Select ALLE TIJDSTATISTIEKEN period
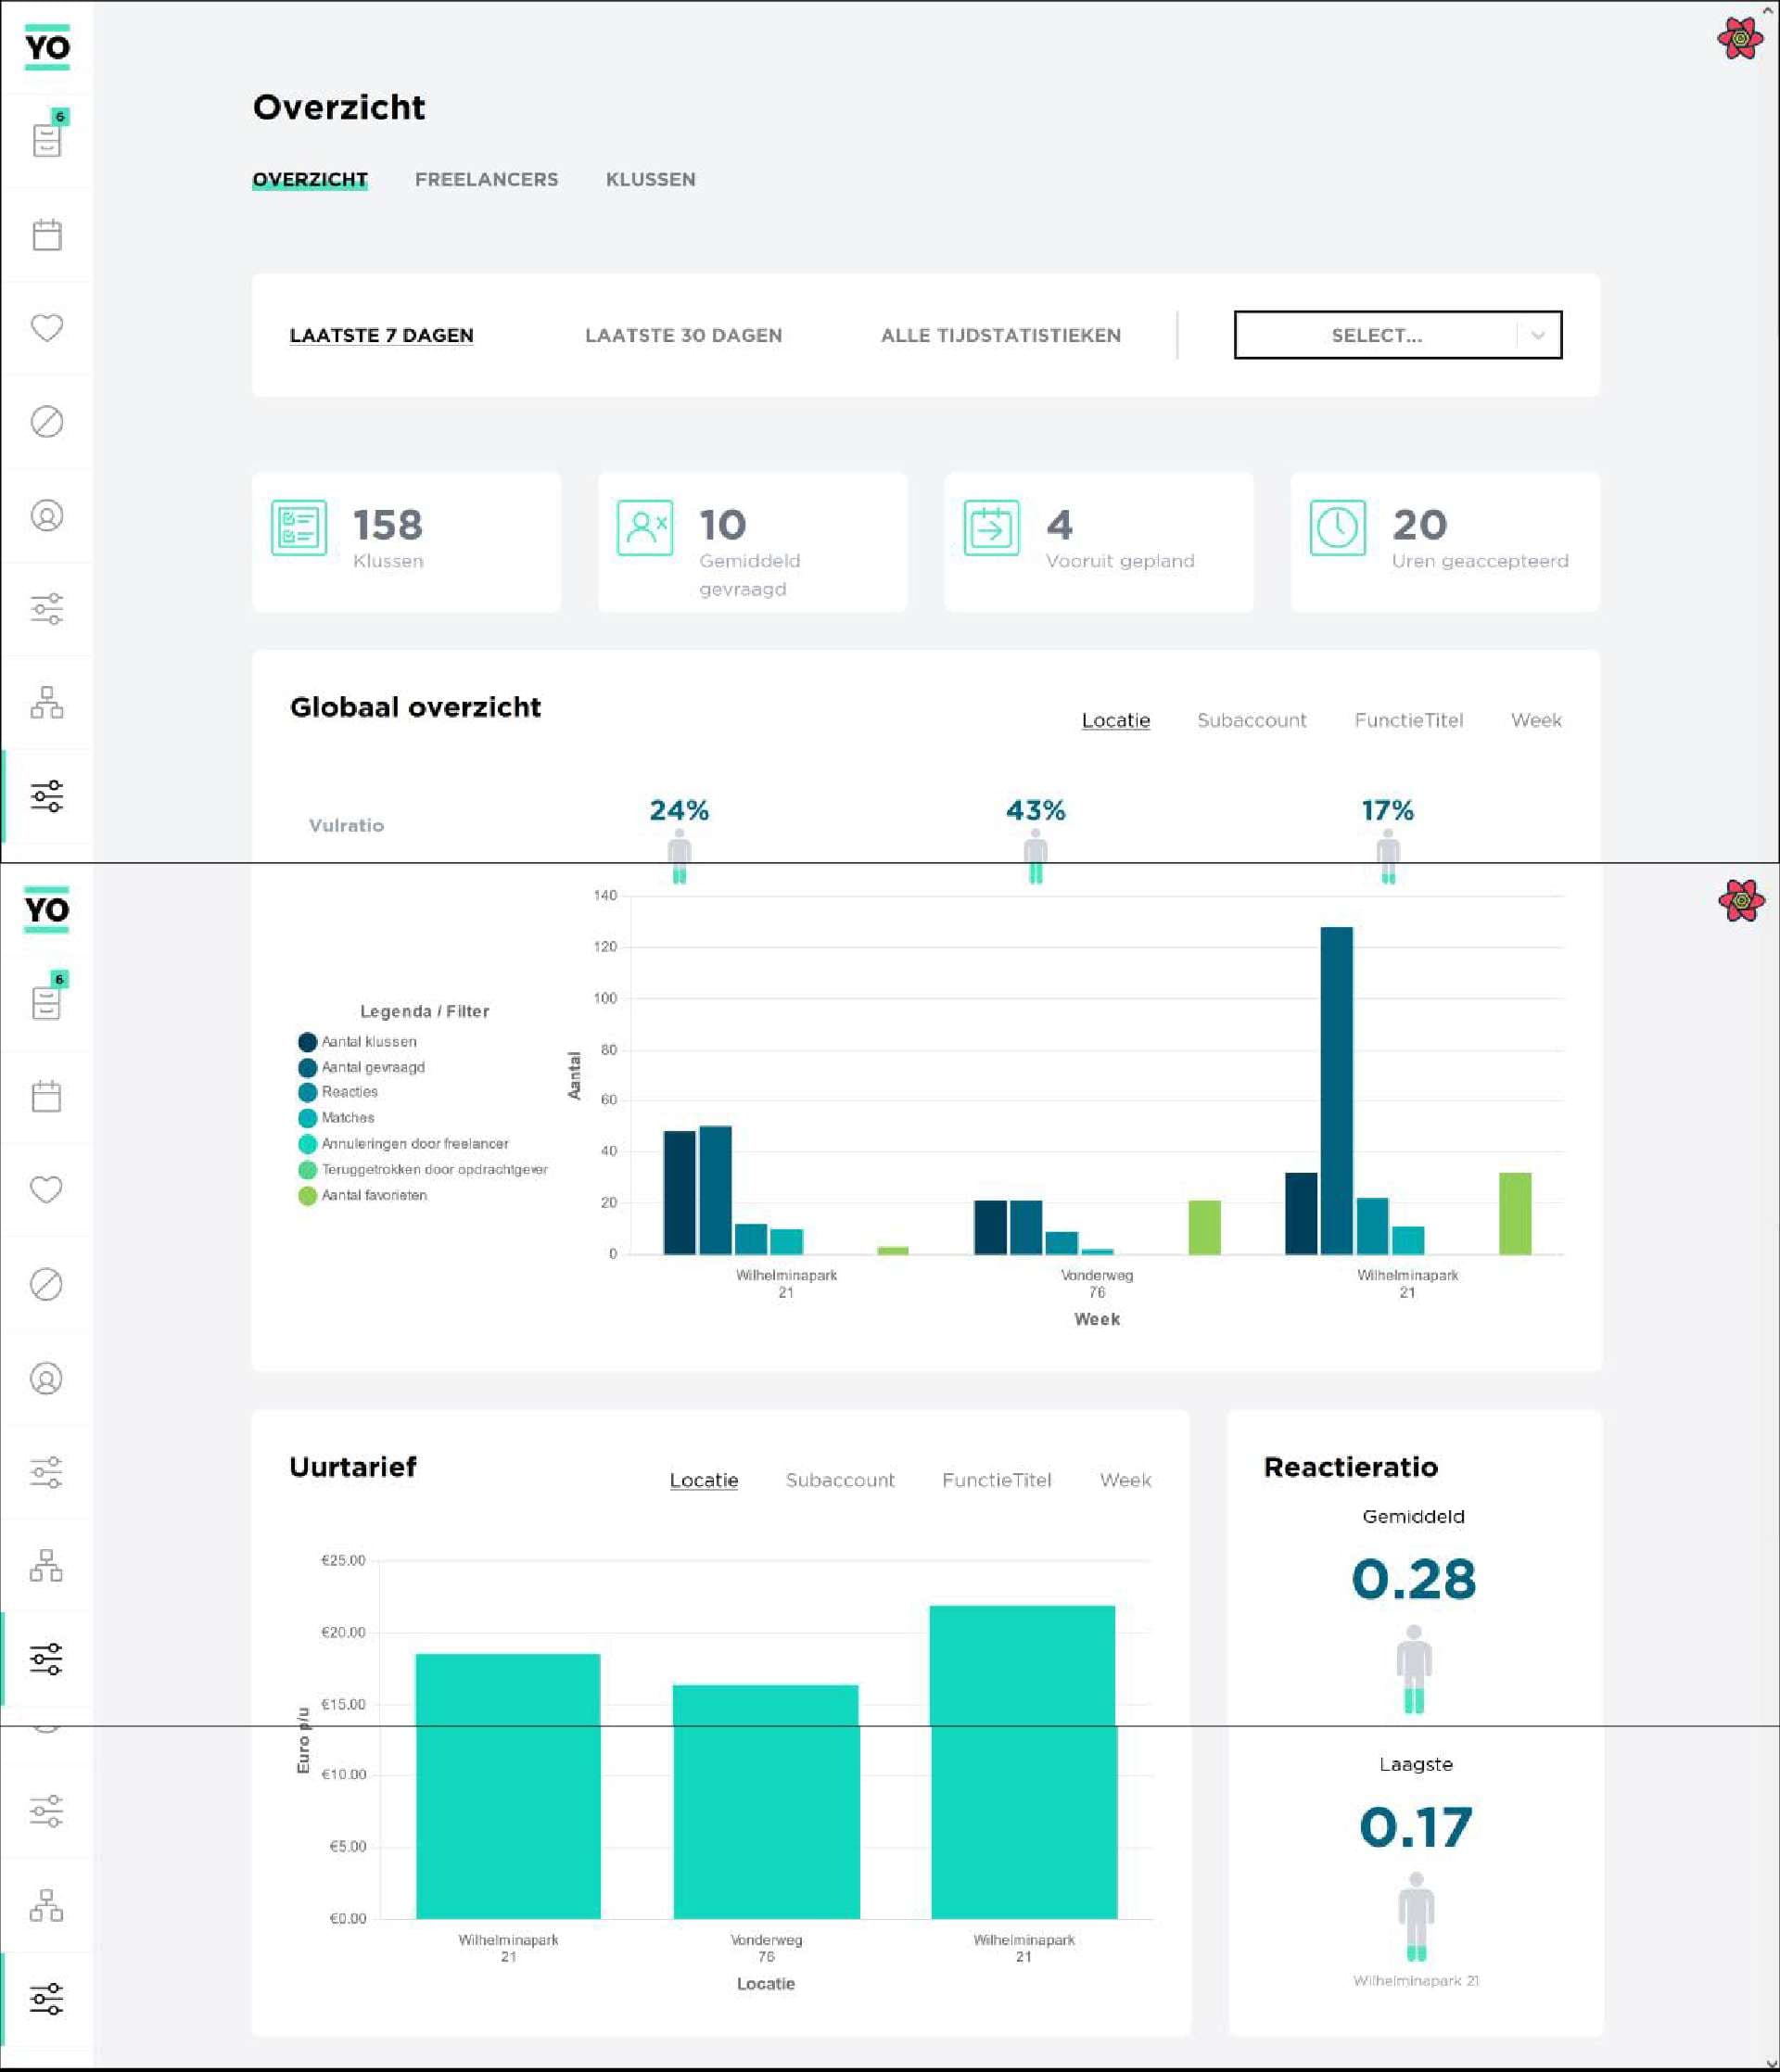Viewport: 1780px width, 2072px height. point(1000,336)
